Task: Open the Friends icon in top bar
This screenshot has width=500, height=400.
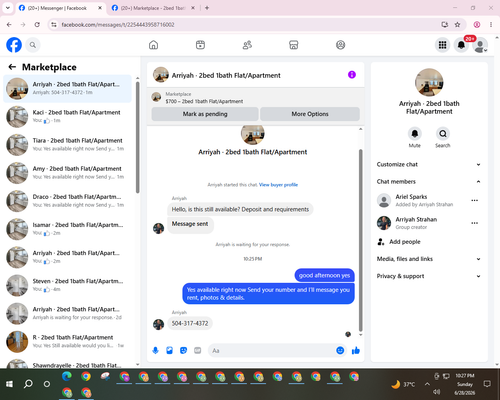Action: tap(247, 45)
